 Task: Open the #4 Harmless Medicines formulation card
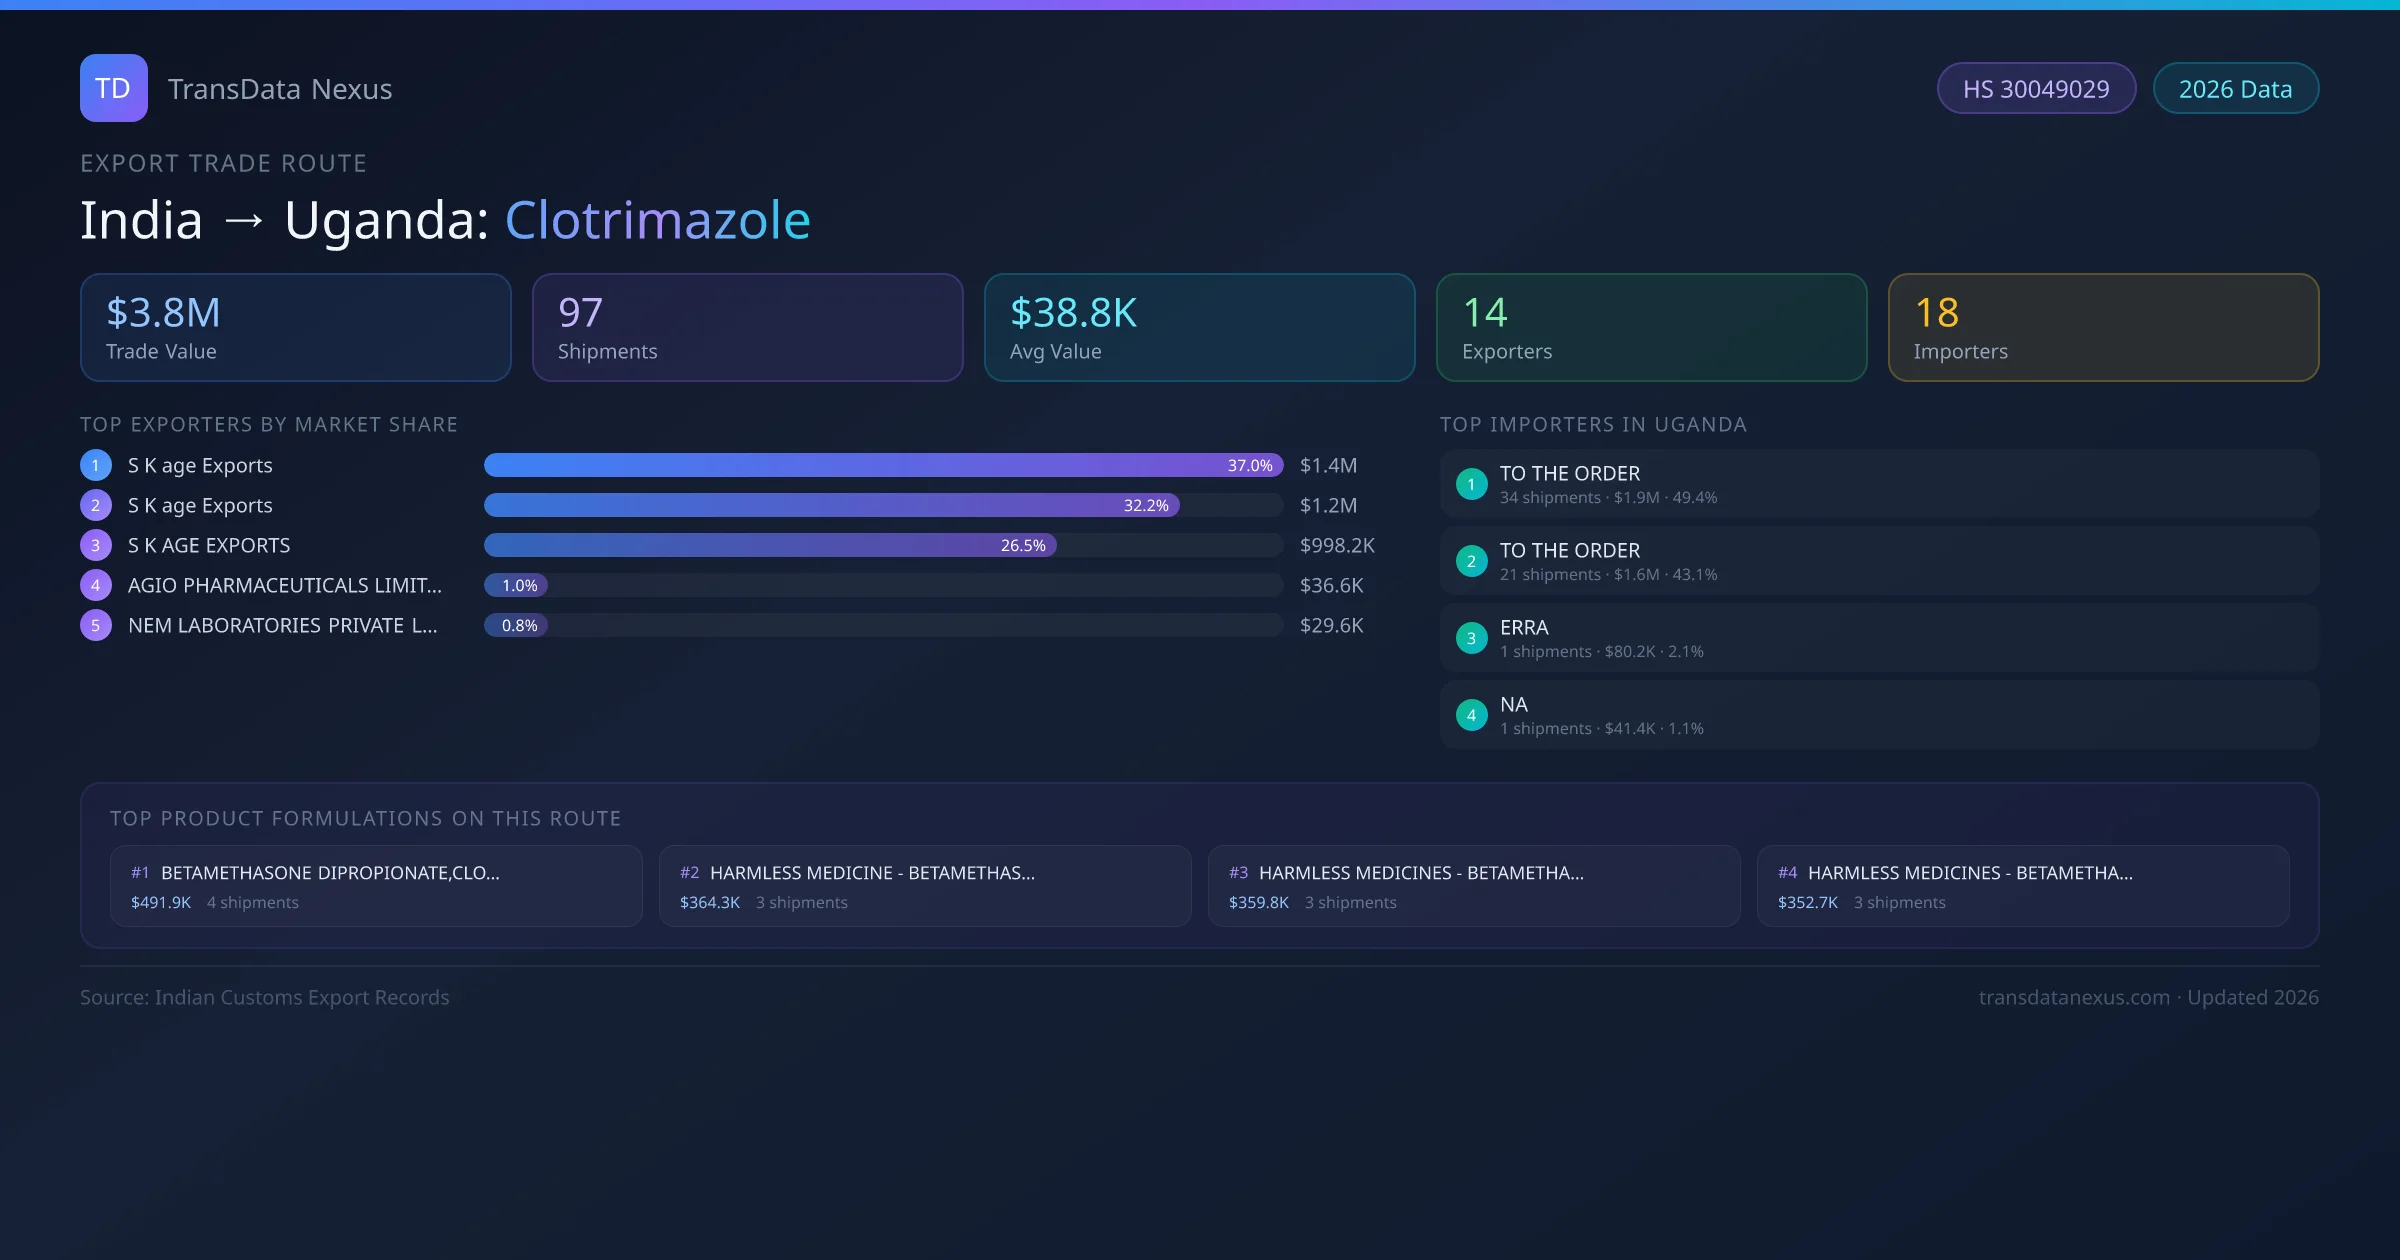coord(2022,886)
